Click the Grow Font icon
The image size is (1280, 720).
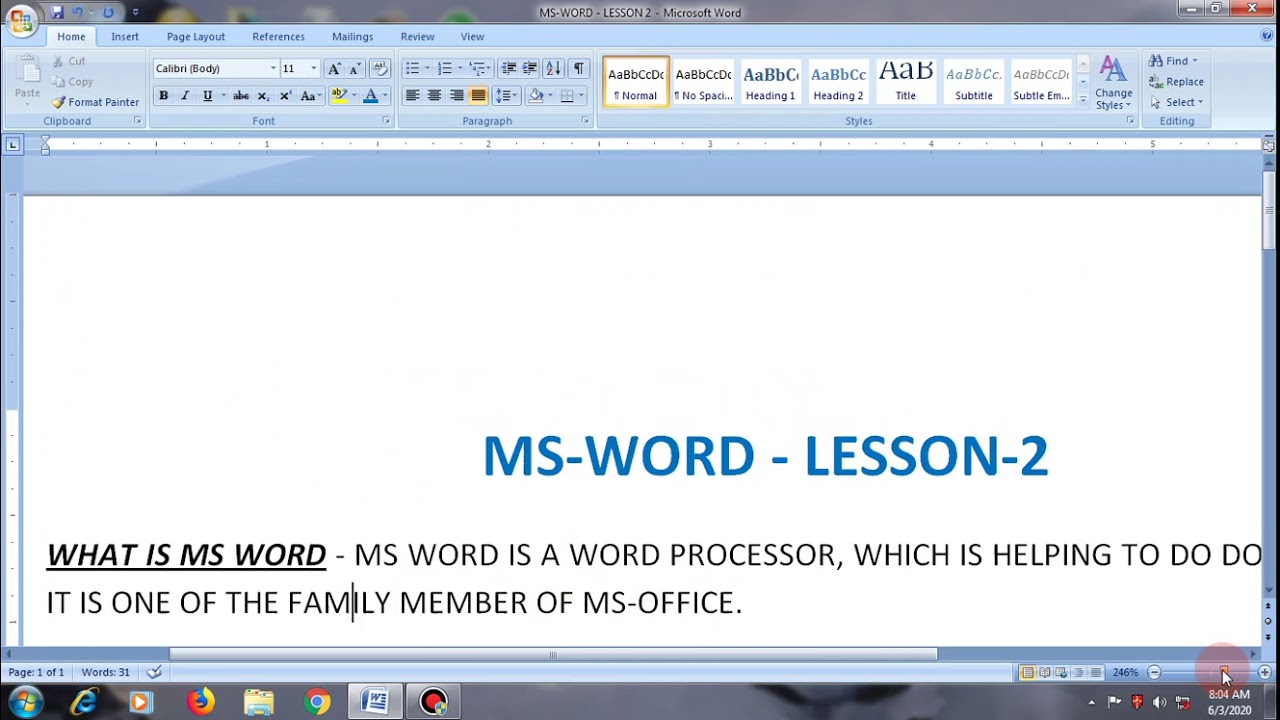click(x=334, y=68)
